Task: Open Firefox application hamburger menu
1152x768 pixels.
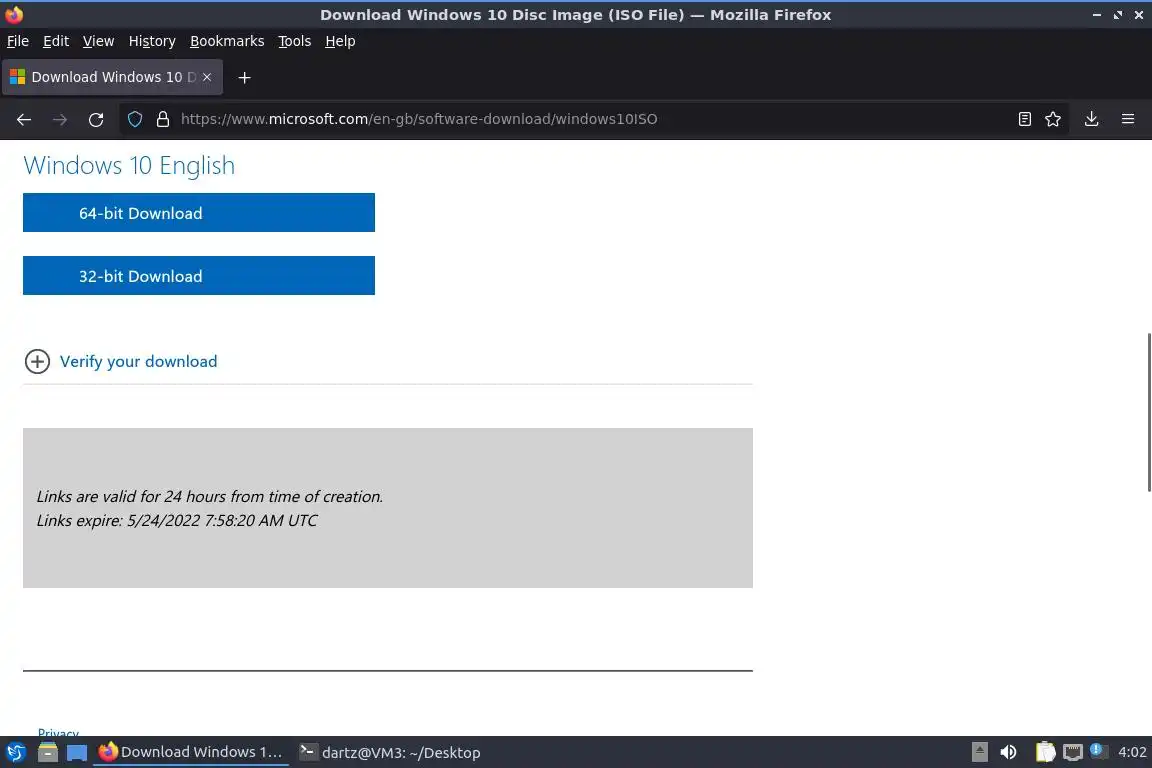Action: click(1128, 119)
